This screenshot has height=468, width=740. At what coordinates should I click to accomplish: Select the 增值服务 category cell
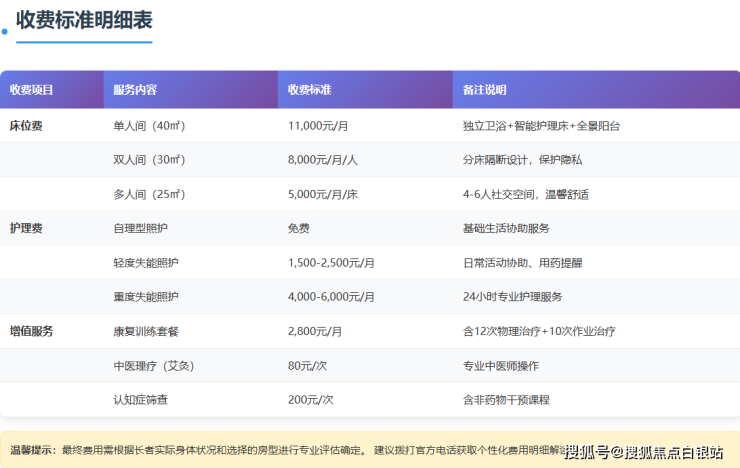(31, 331)
